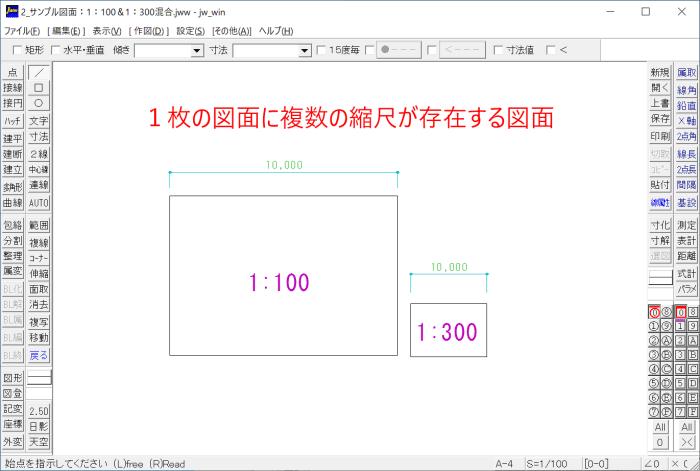700x471 pixels.
Task: Activate the 文字 text tool
Action: 39,121
